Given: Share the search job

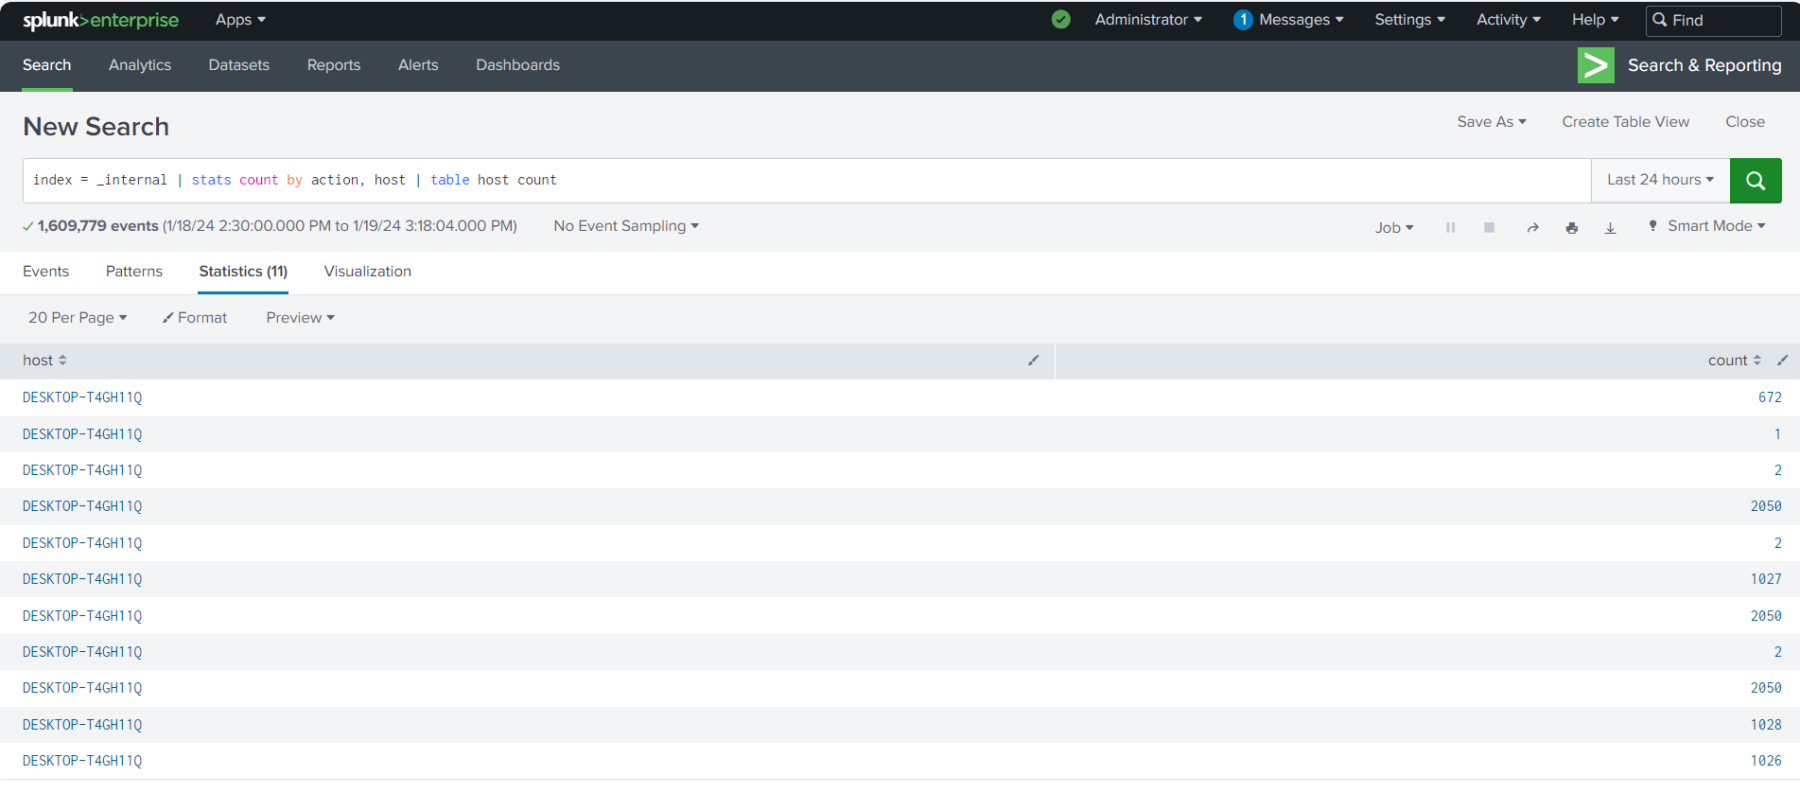Looking at the screenshot, I should point(1532,227).
